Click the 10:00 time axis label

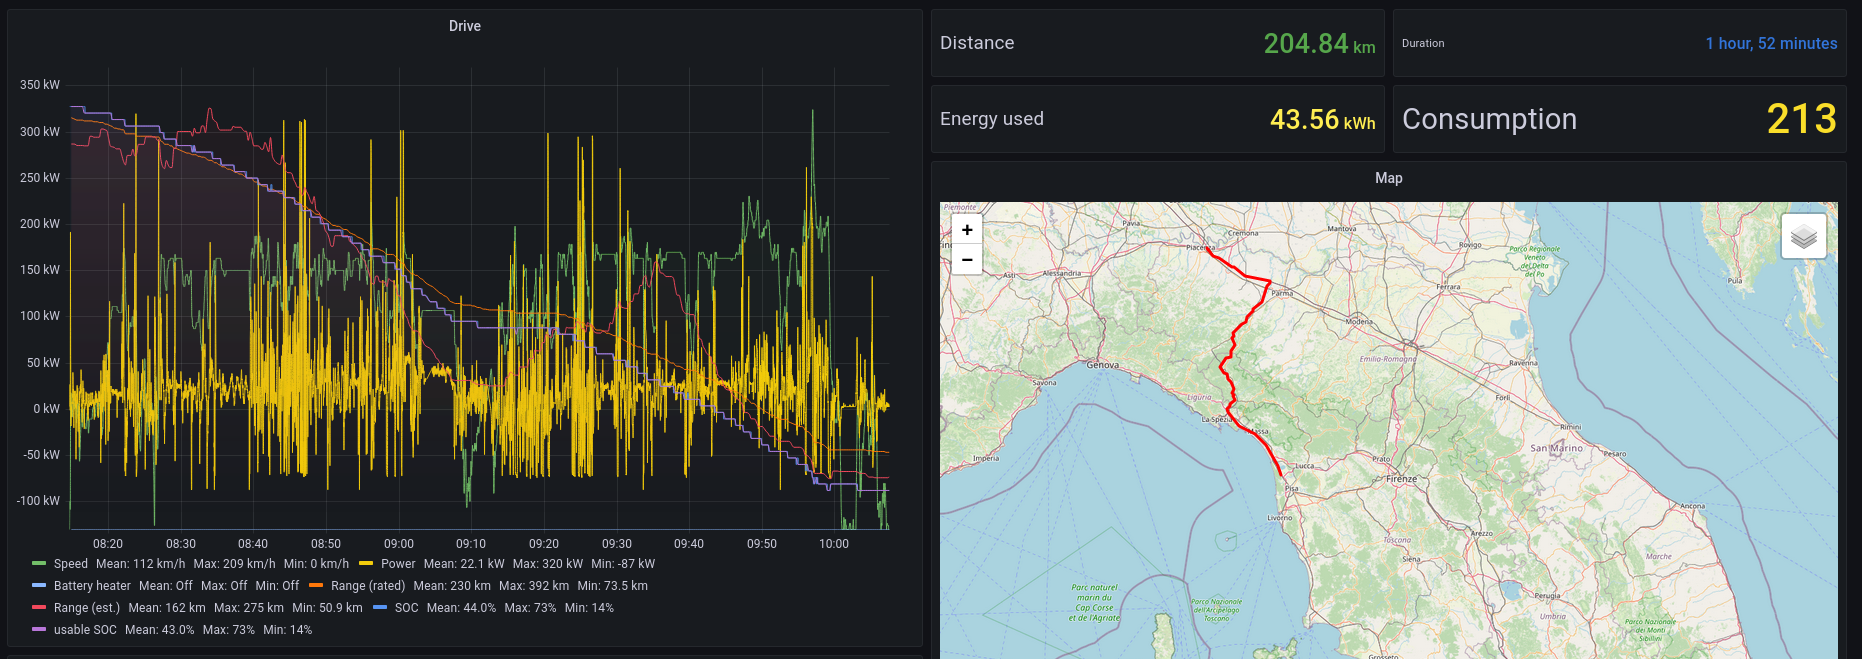click(834, 544)
